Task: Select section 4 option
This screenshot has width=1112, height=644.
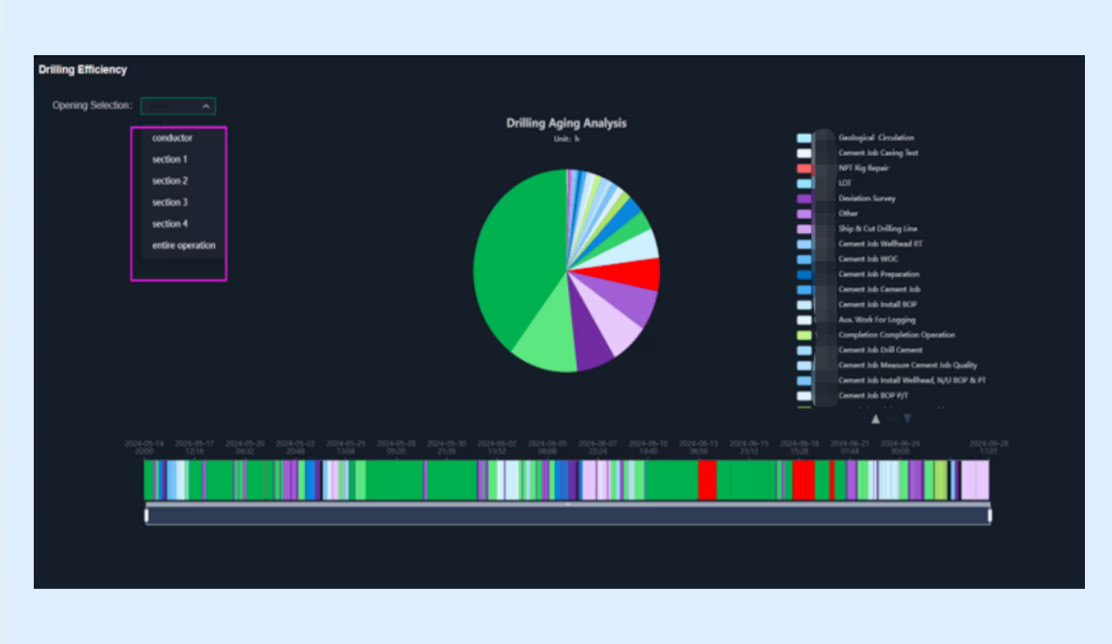Action: click(x=169, y=224)
